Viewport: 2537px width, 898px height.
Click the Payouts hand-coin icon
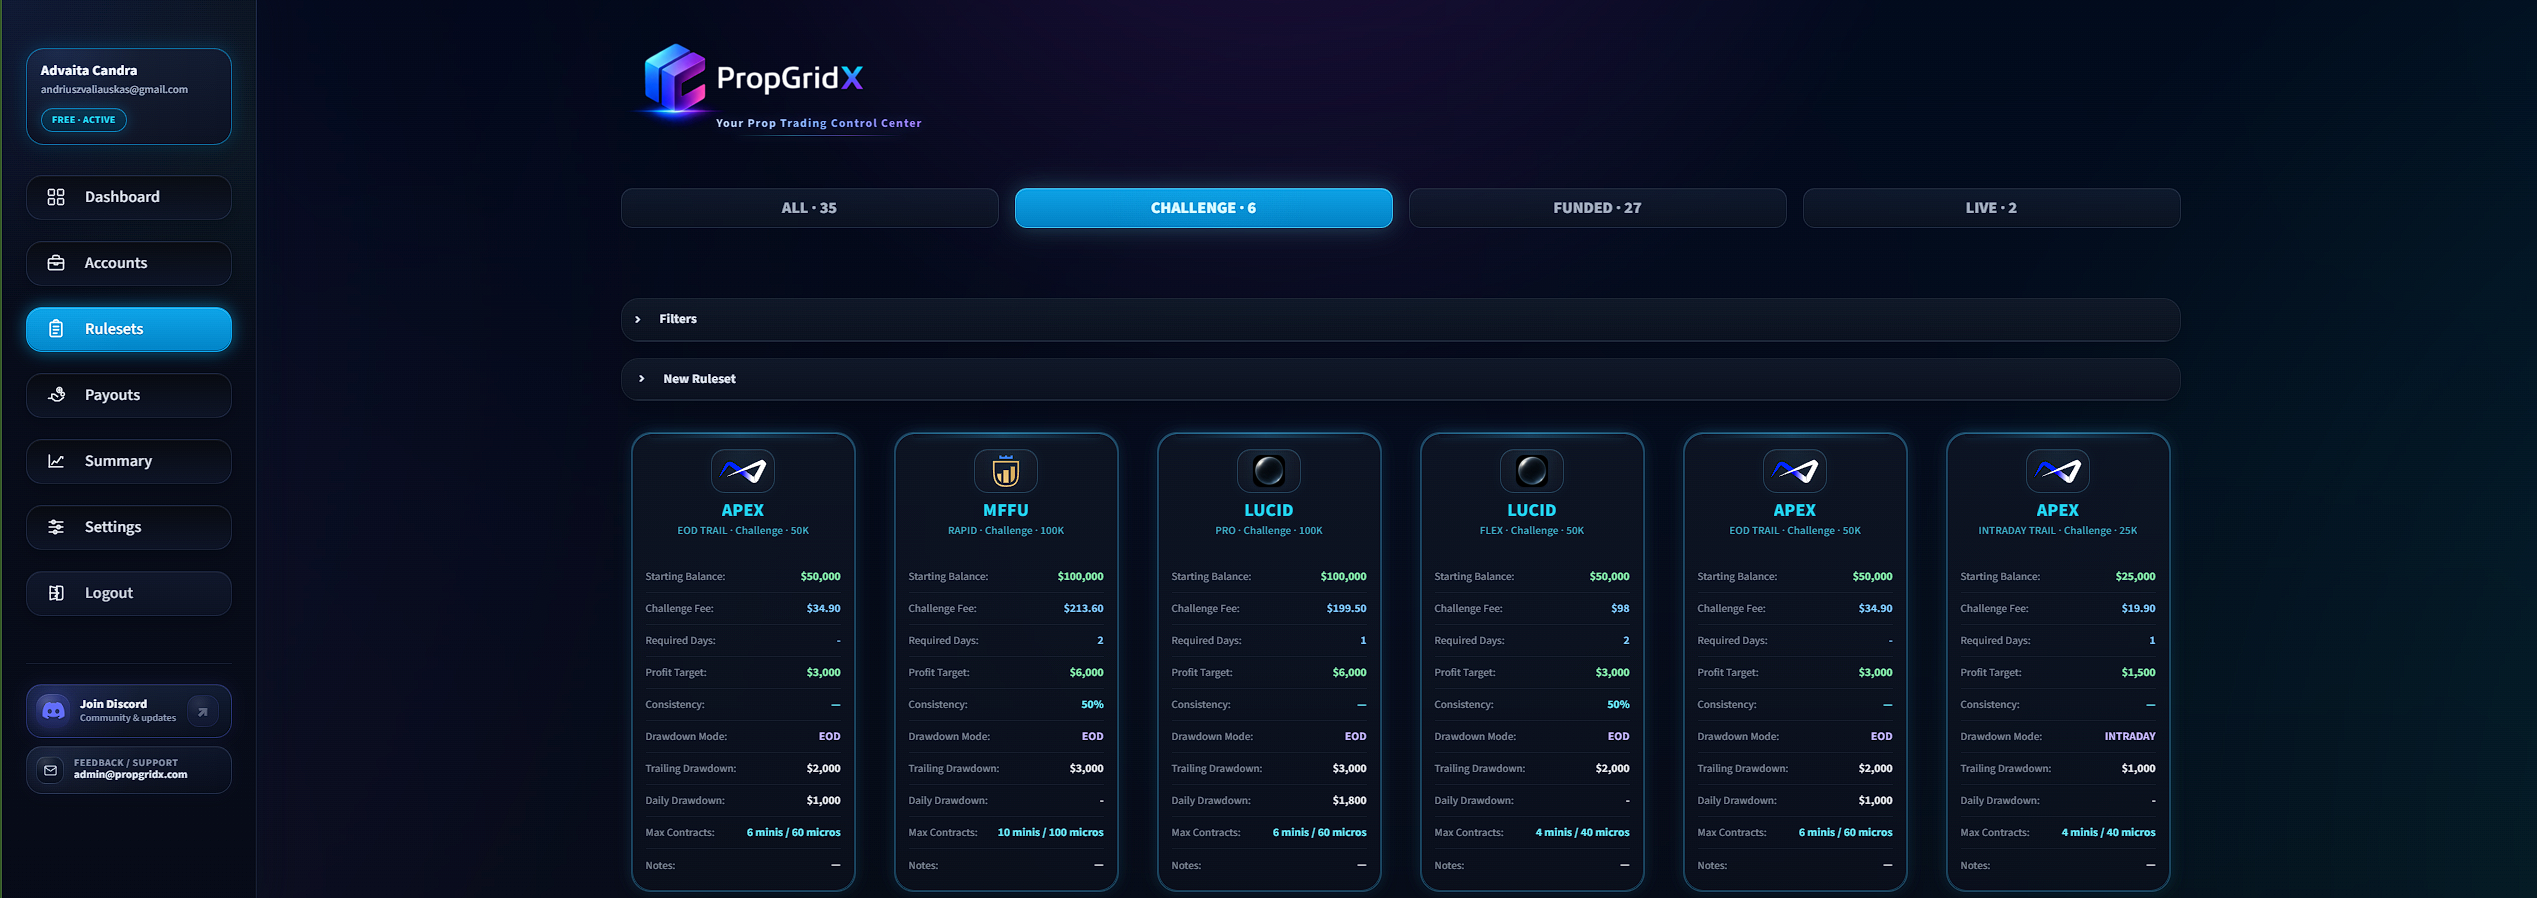56,395
